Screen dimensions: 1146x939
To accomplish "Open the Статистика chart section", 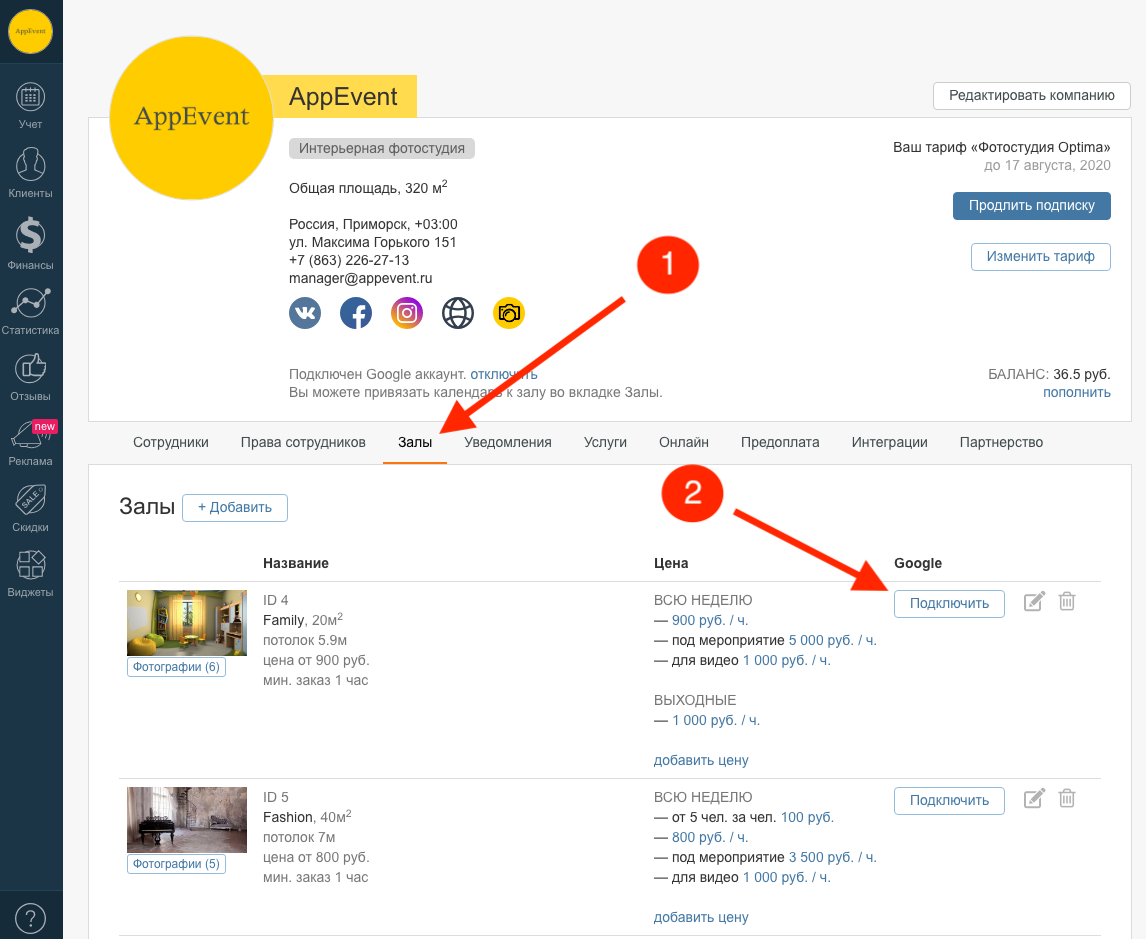I will (x=30, y=311).
